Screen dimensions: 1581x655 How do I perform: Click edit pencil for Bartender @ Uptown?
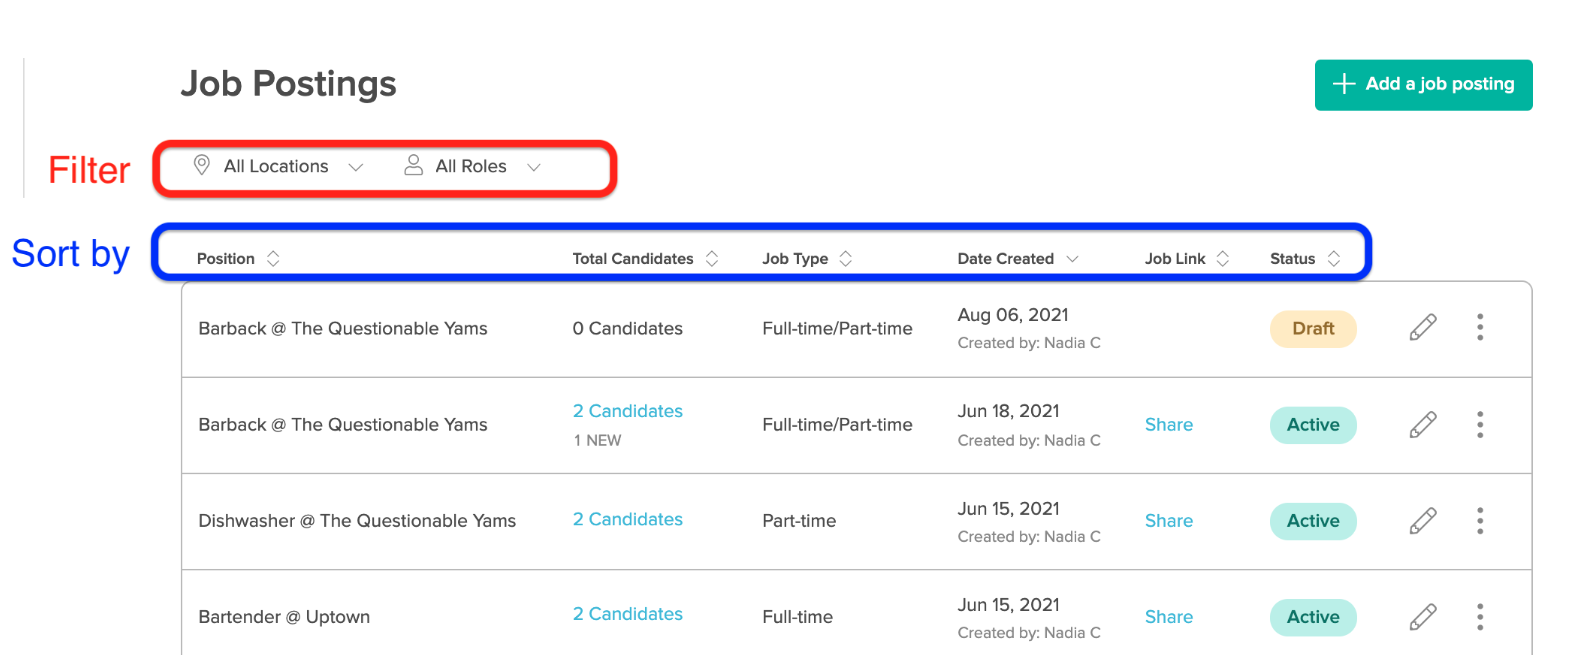tap(1423, 617)
